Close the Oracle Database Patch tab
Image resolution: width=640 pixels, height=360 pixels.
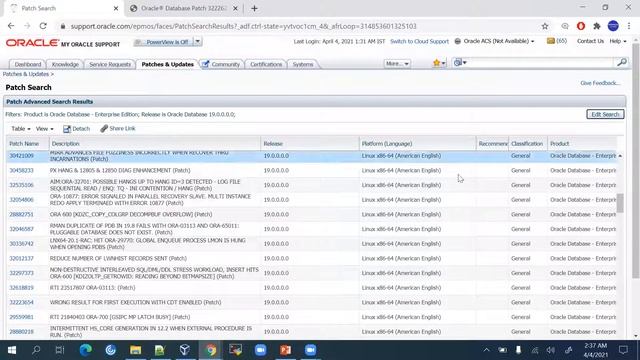point(236,8)
